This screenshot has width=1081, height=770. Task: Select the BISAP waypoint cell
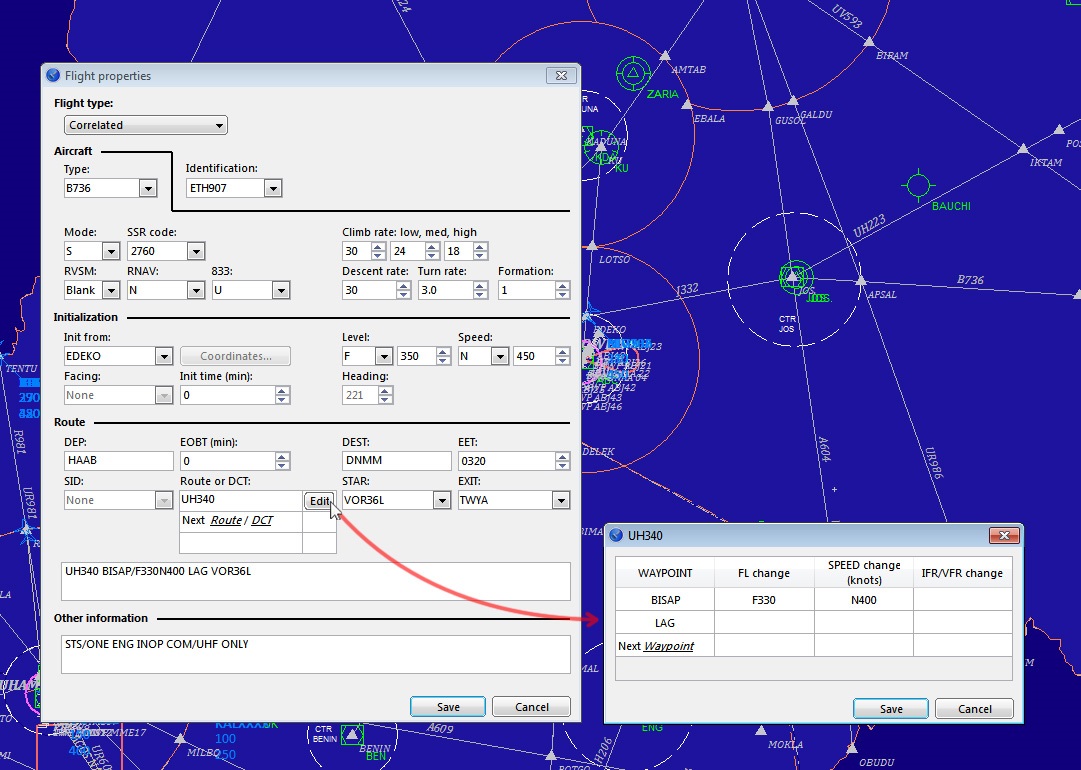point(665,600)
